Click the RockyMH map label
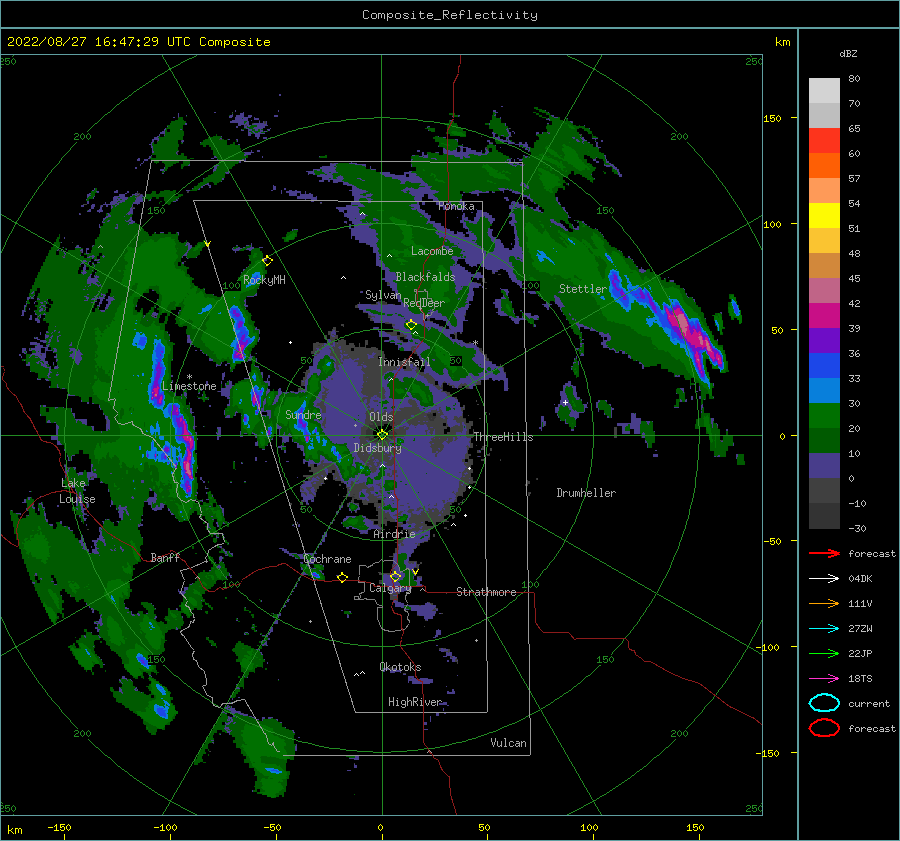 (264, 280)
